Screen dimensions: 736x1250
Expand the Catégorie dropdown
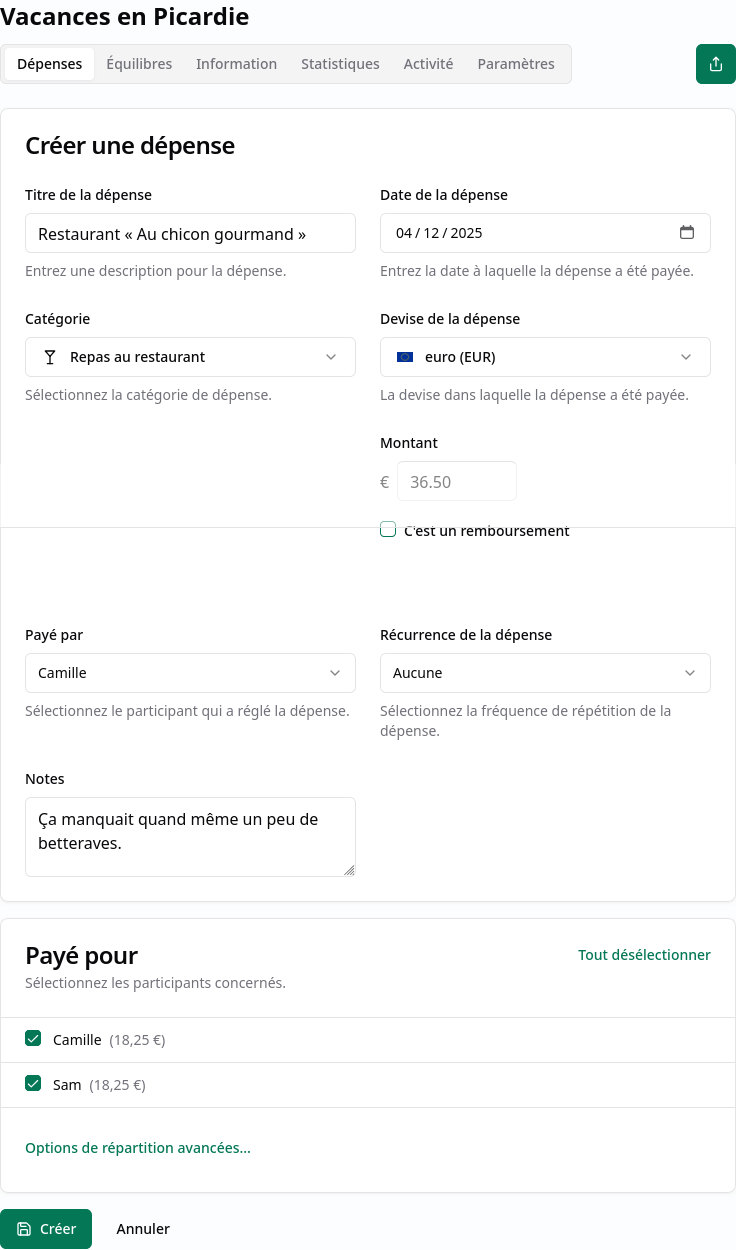(190, 357)
